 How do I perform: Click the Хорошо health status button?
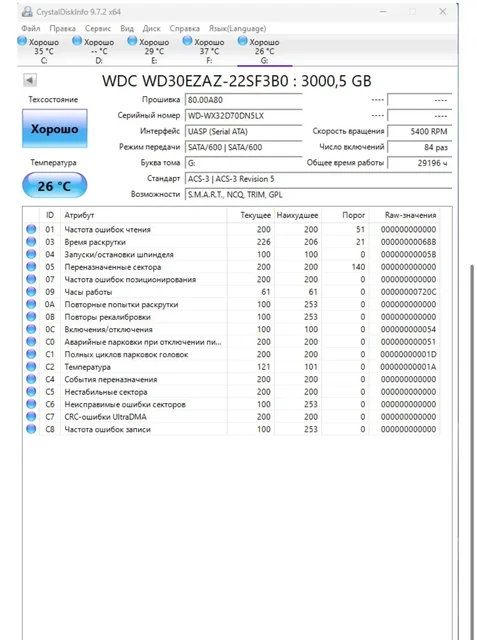(55, 129)
